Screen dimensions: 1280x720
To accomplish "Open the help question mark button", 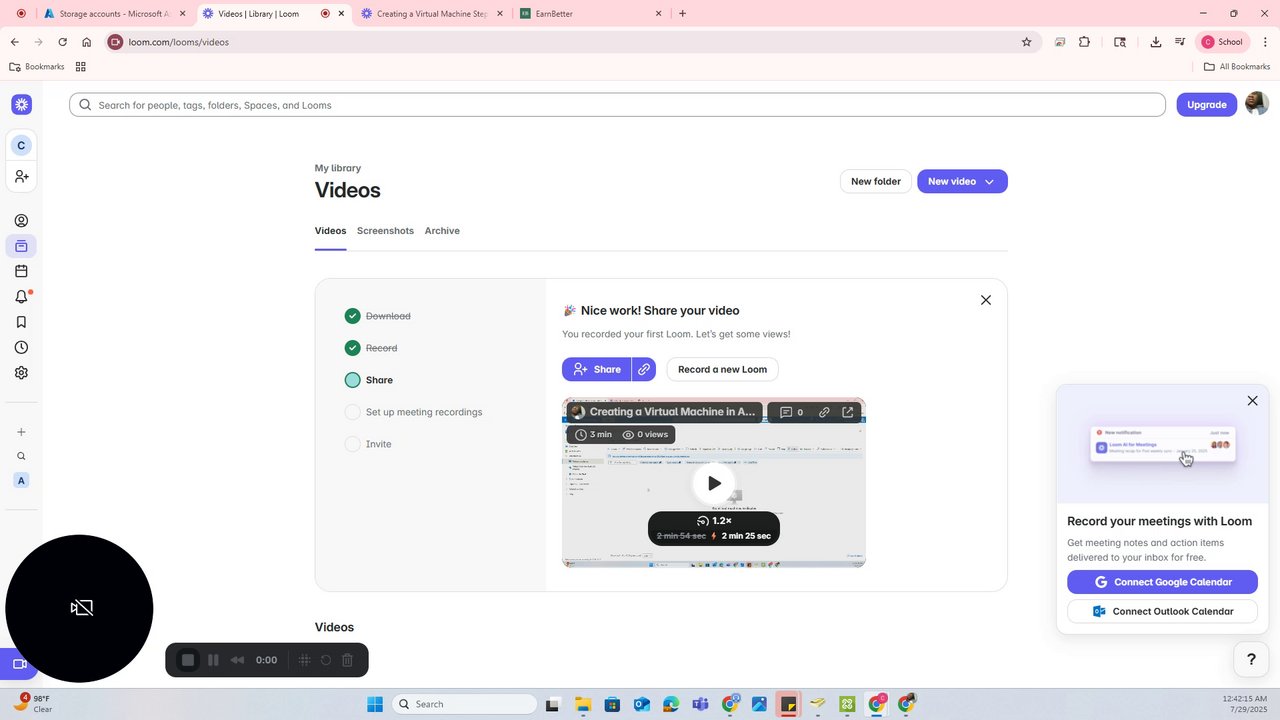I will point(1250,659).
